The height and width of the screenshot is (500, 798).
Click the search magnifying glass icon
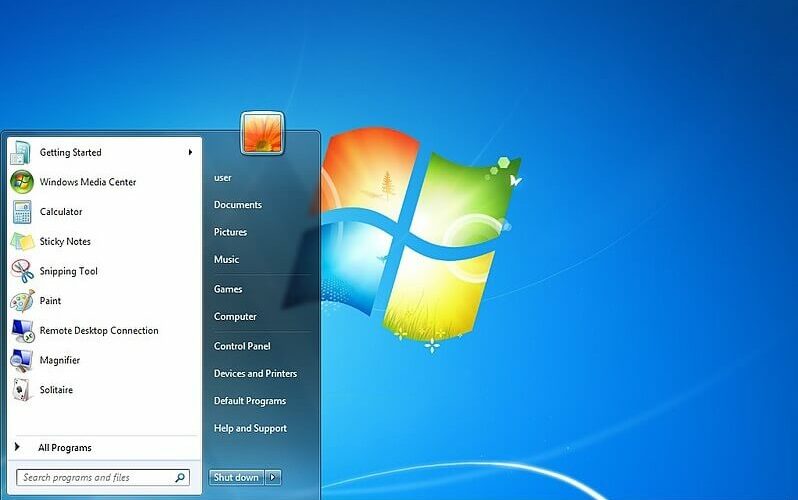(x=180, y=478)
